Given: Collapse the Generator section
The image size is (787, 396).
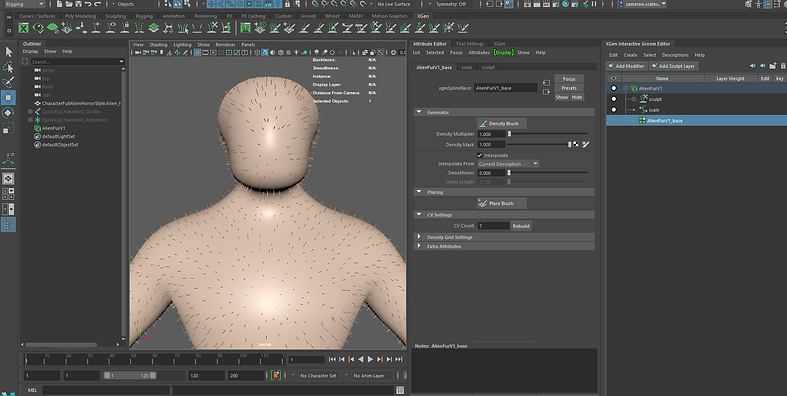Looking at the screenshot, I should click(419, 112).
